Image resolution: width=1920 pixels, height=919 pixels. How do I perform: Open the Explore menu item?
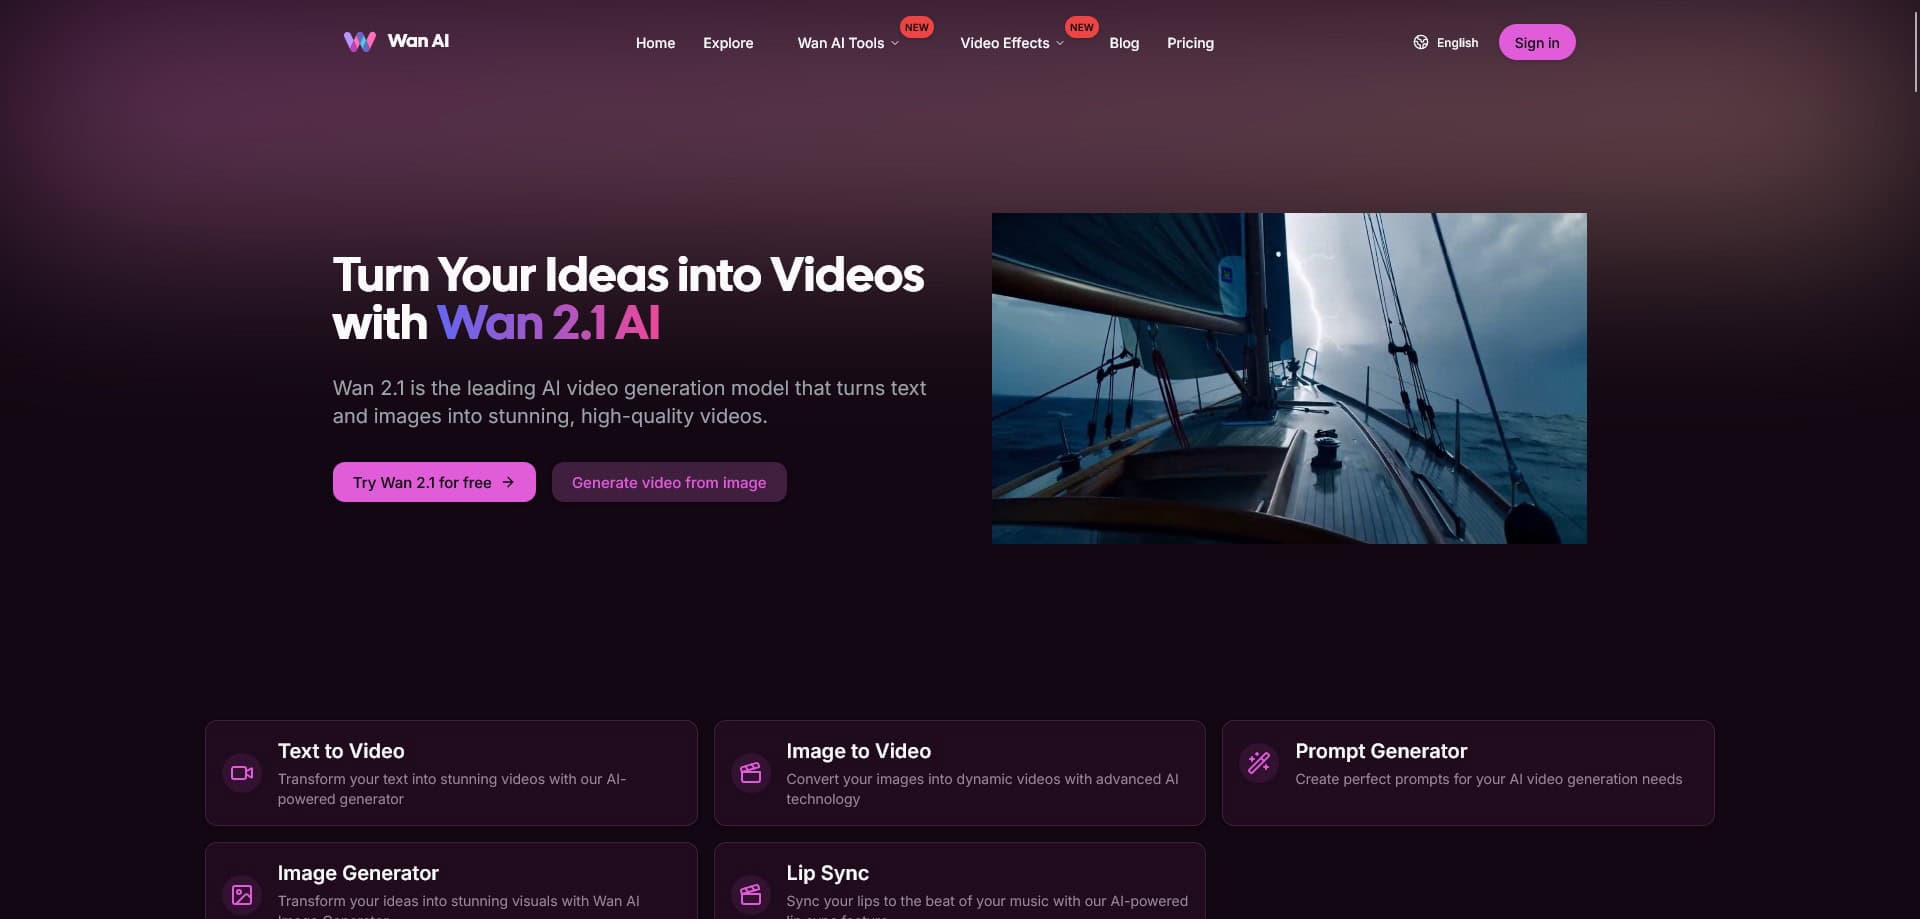(728, 43)
